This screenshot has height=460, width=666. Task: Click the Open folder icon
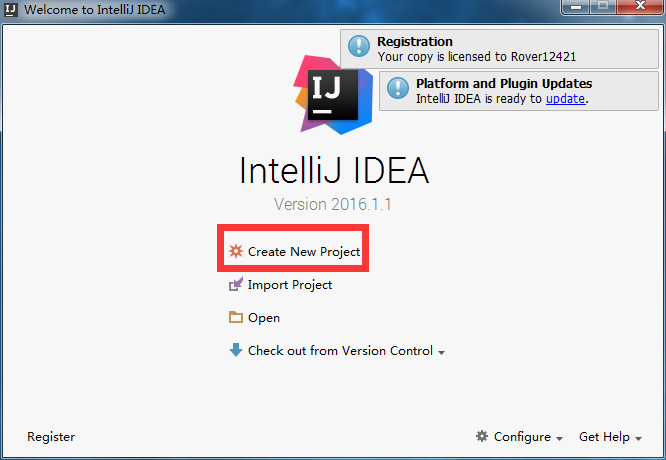click(x=236, y=317)
